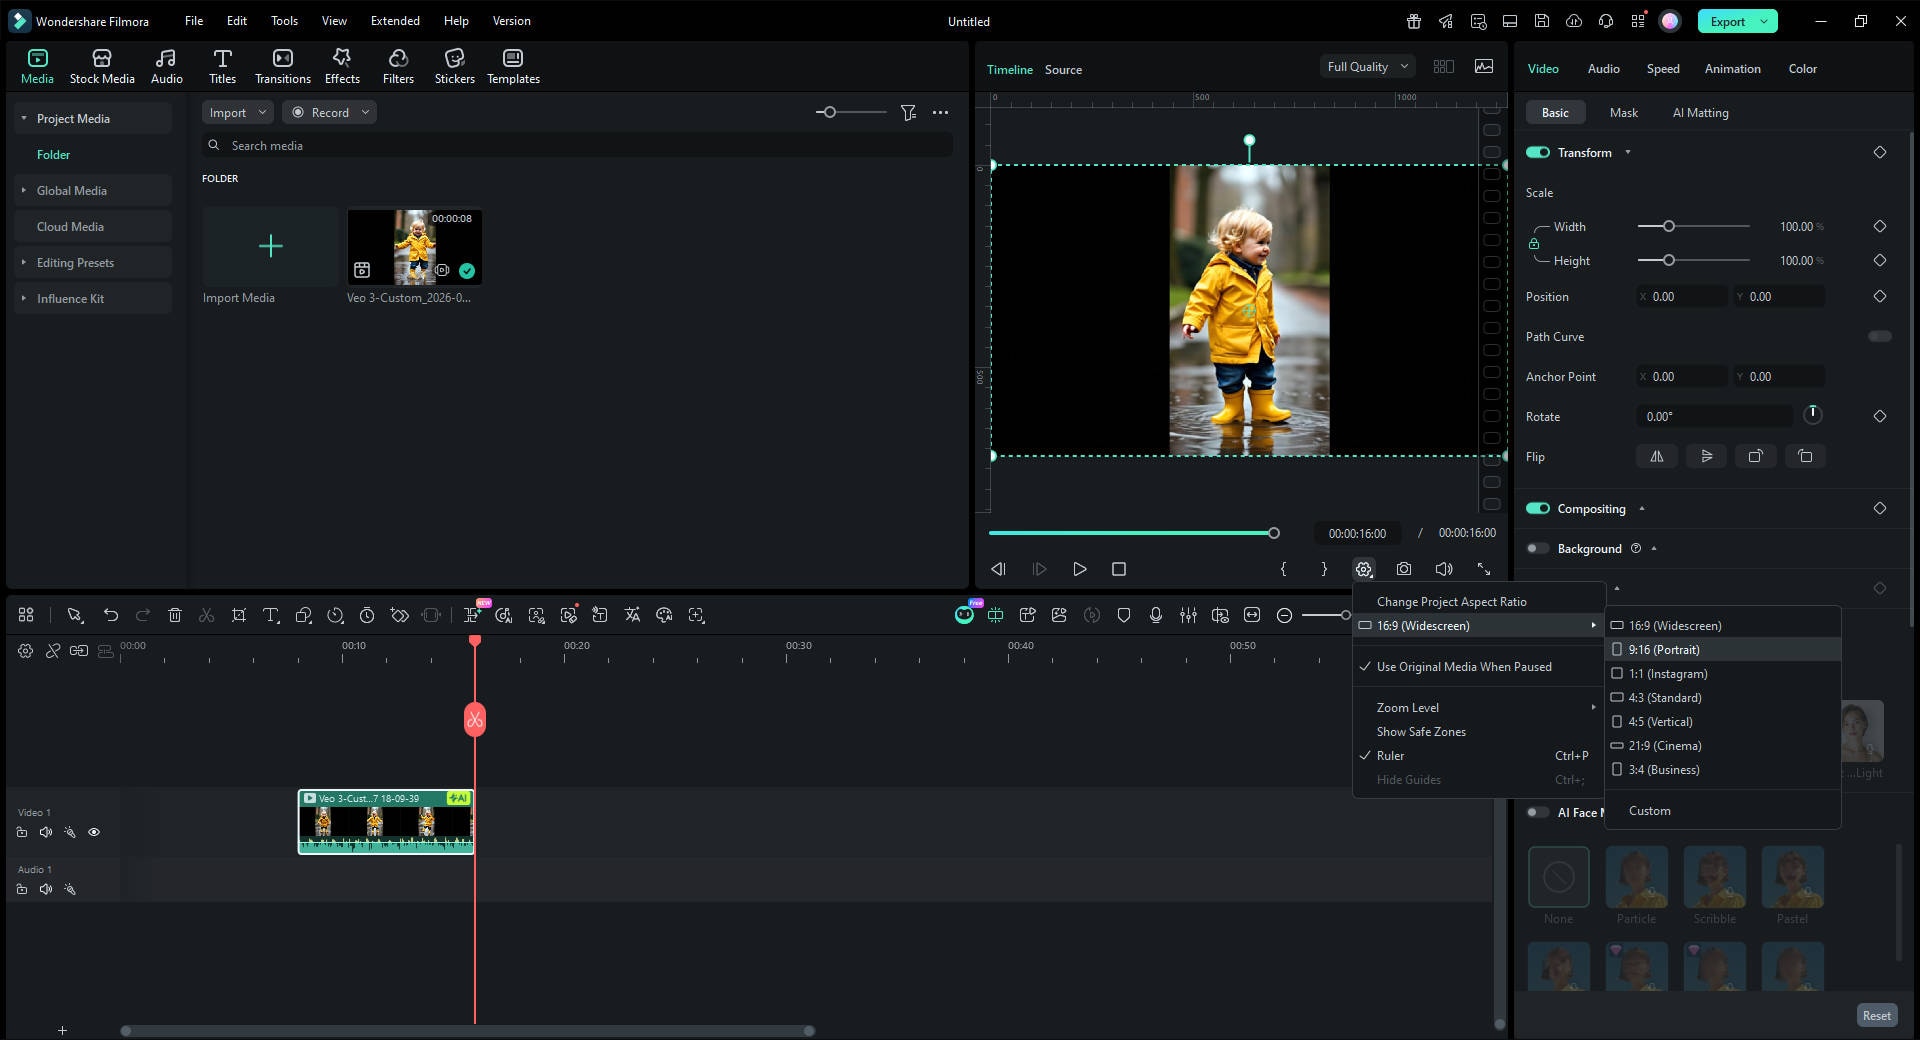
Task: Click the undo arrow in timeline toolbar
Action: point(111,615)
